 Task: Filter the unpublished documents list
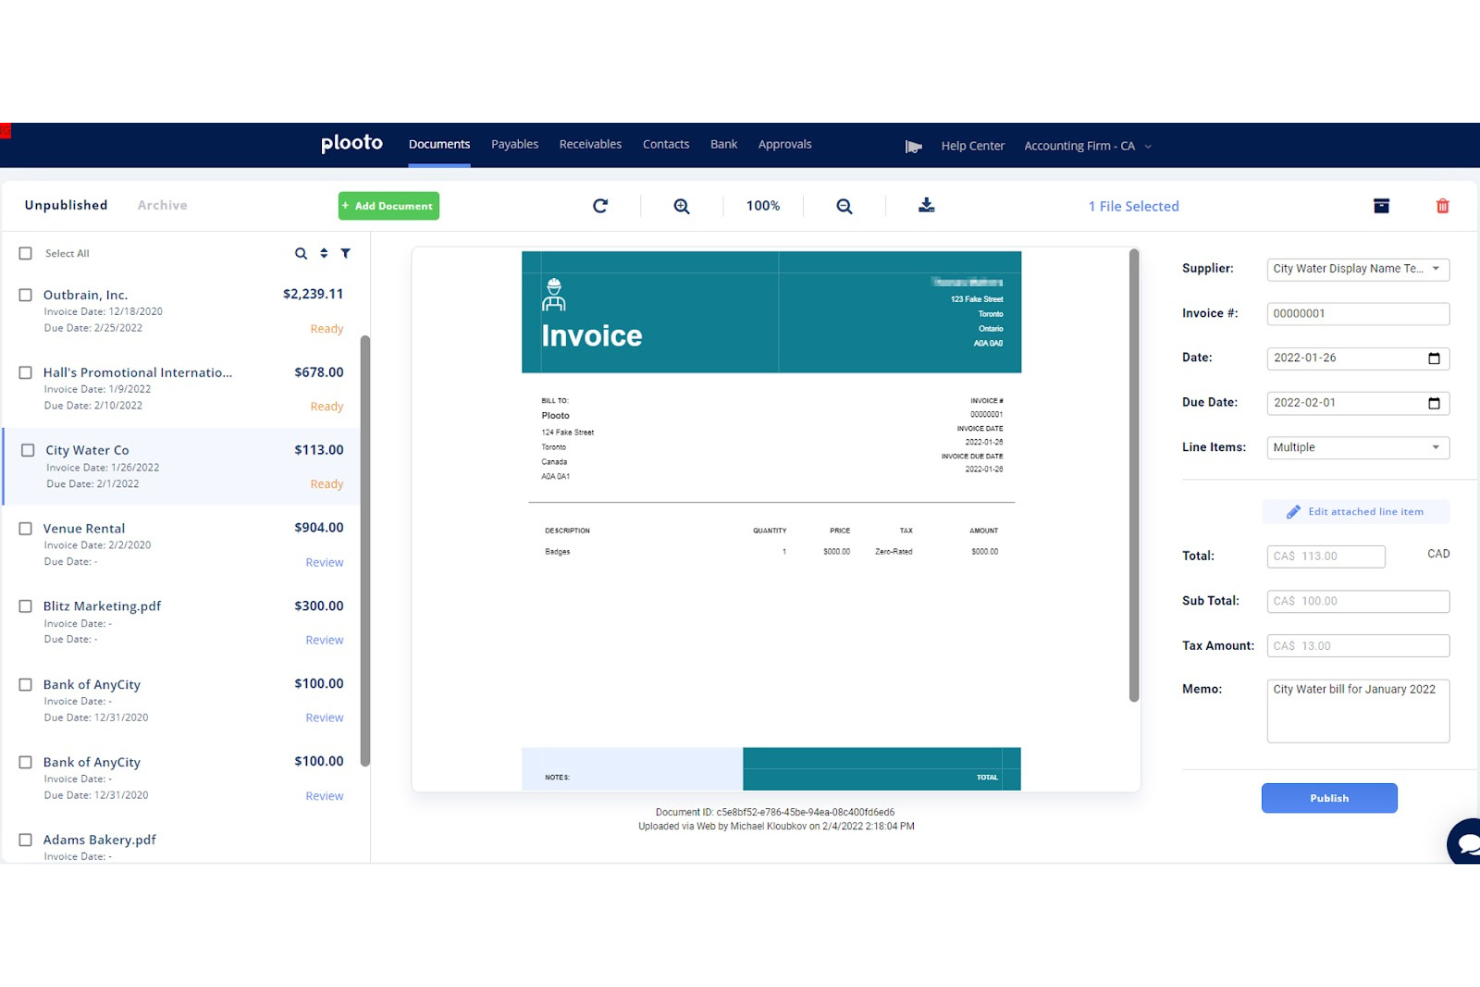(x=346, y=253)
